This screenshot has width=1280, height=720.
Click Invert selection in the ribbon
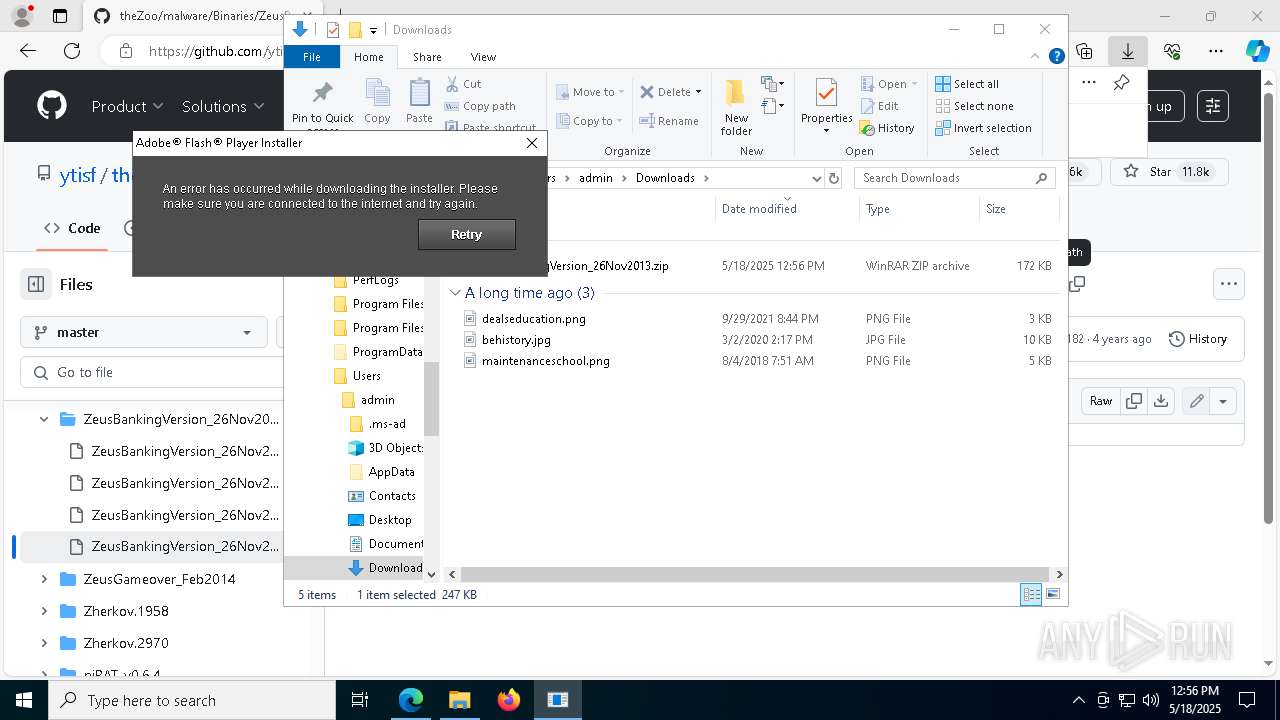point(983,128)
